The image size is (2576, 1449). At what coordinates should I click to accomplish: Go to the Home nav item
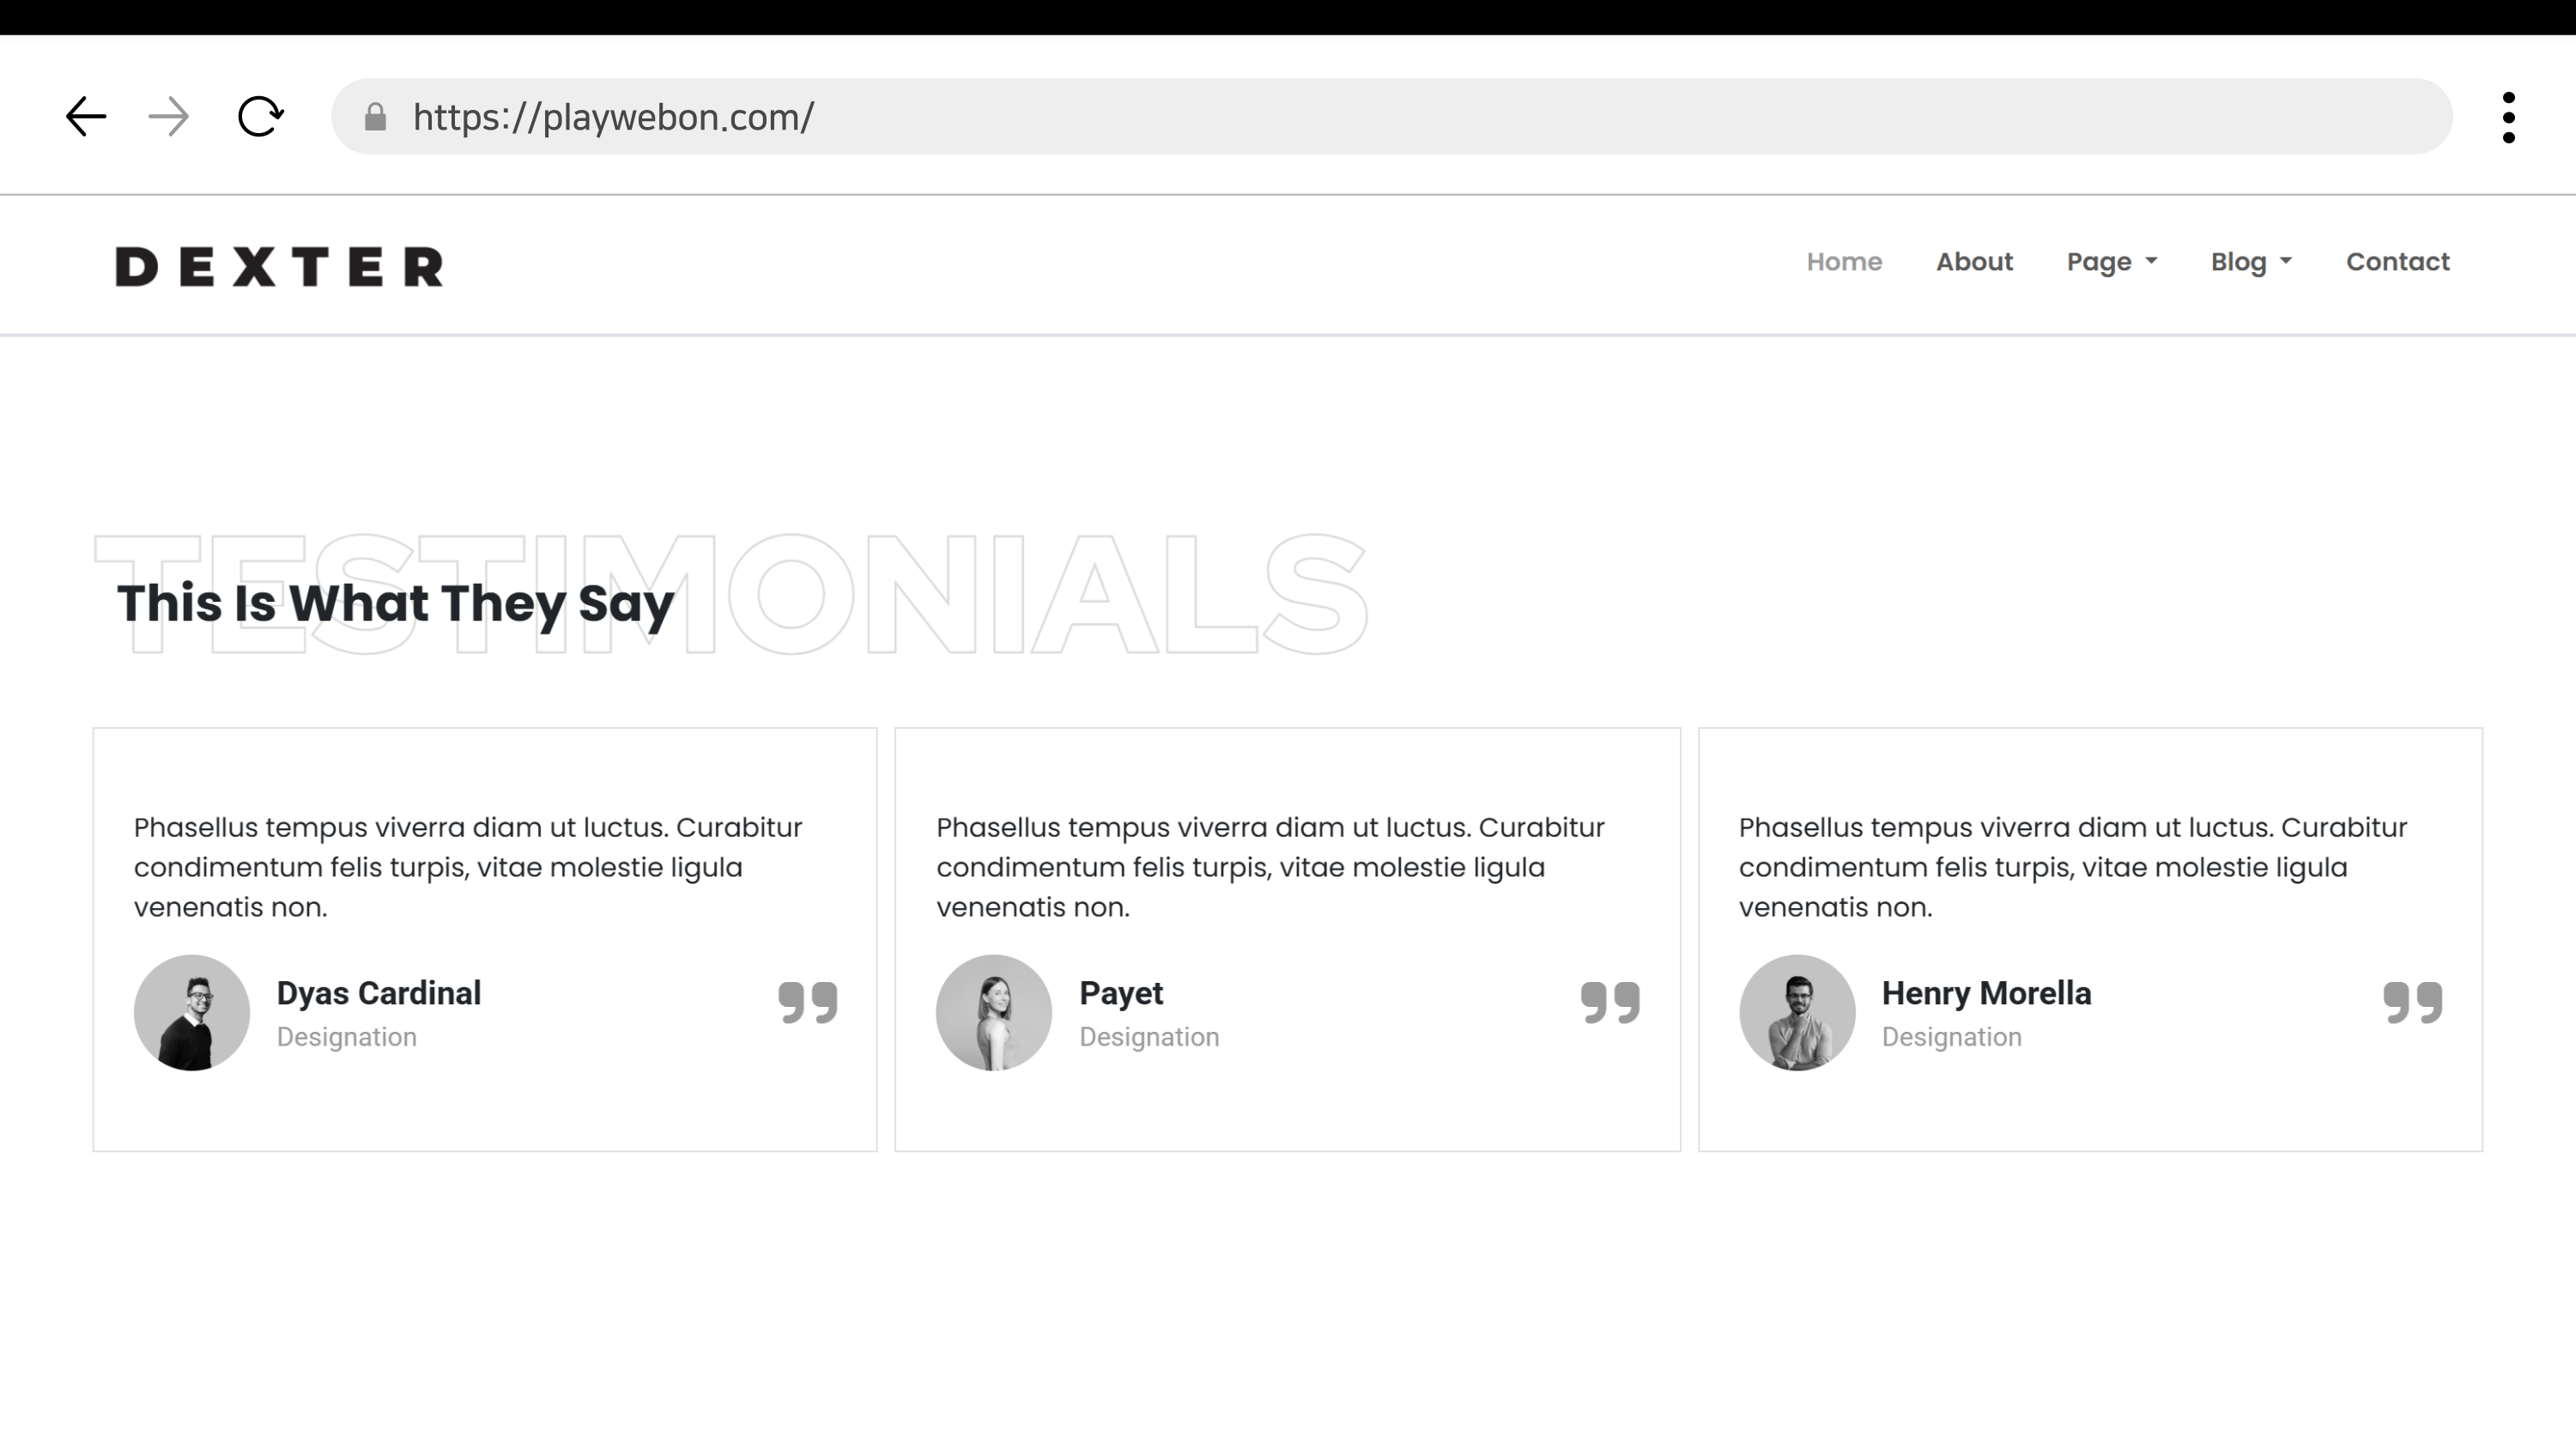pos(1844,262)
